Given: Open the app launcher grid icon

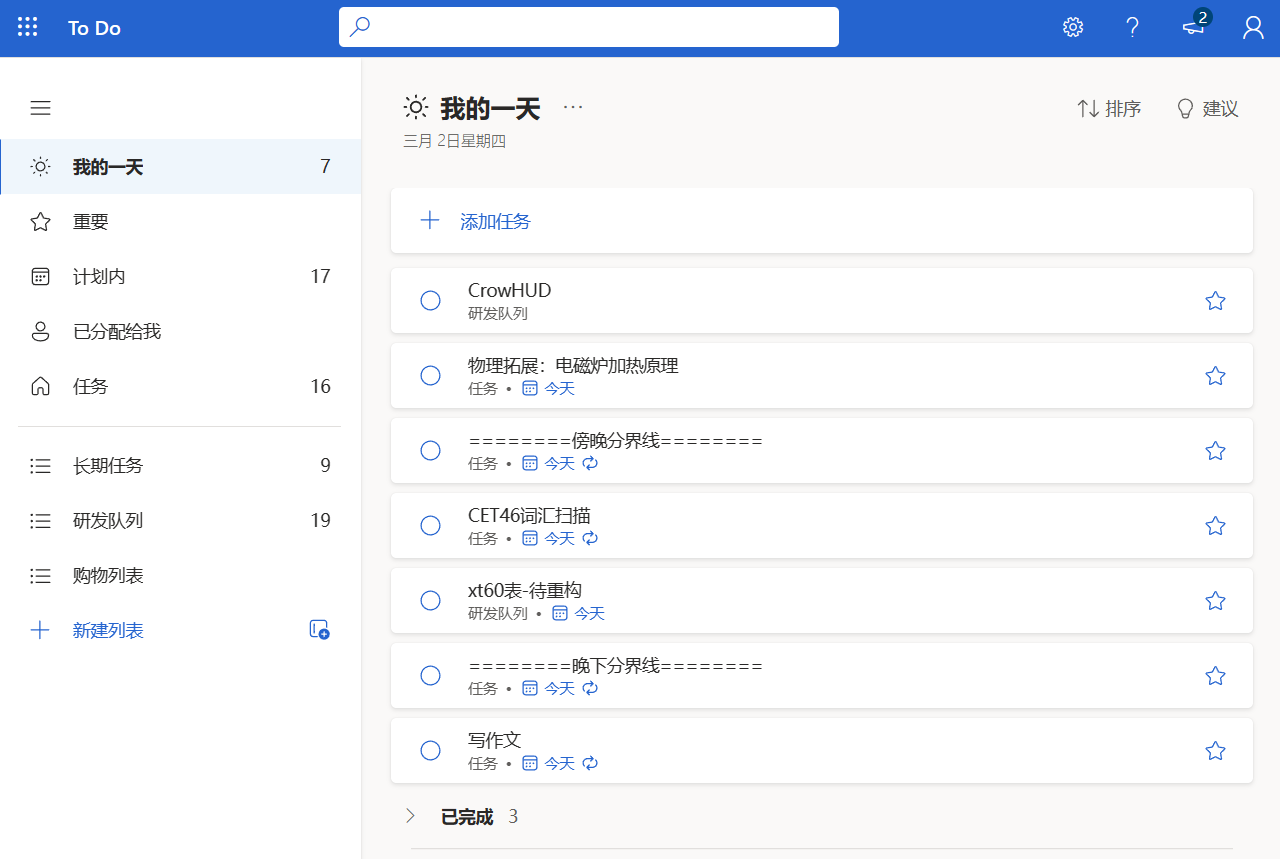Looking at the screenshot, I should coord(28,28).
